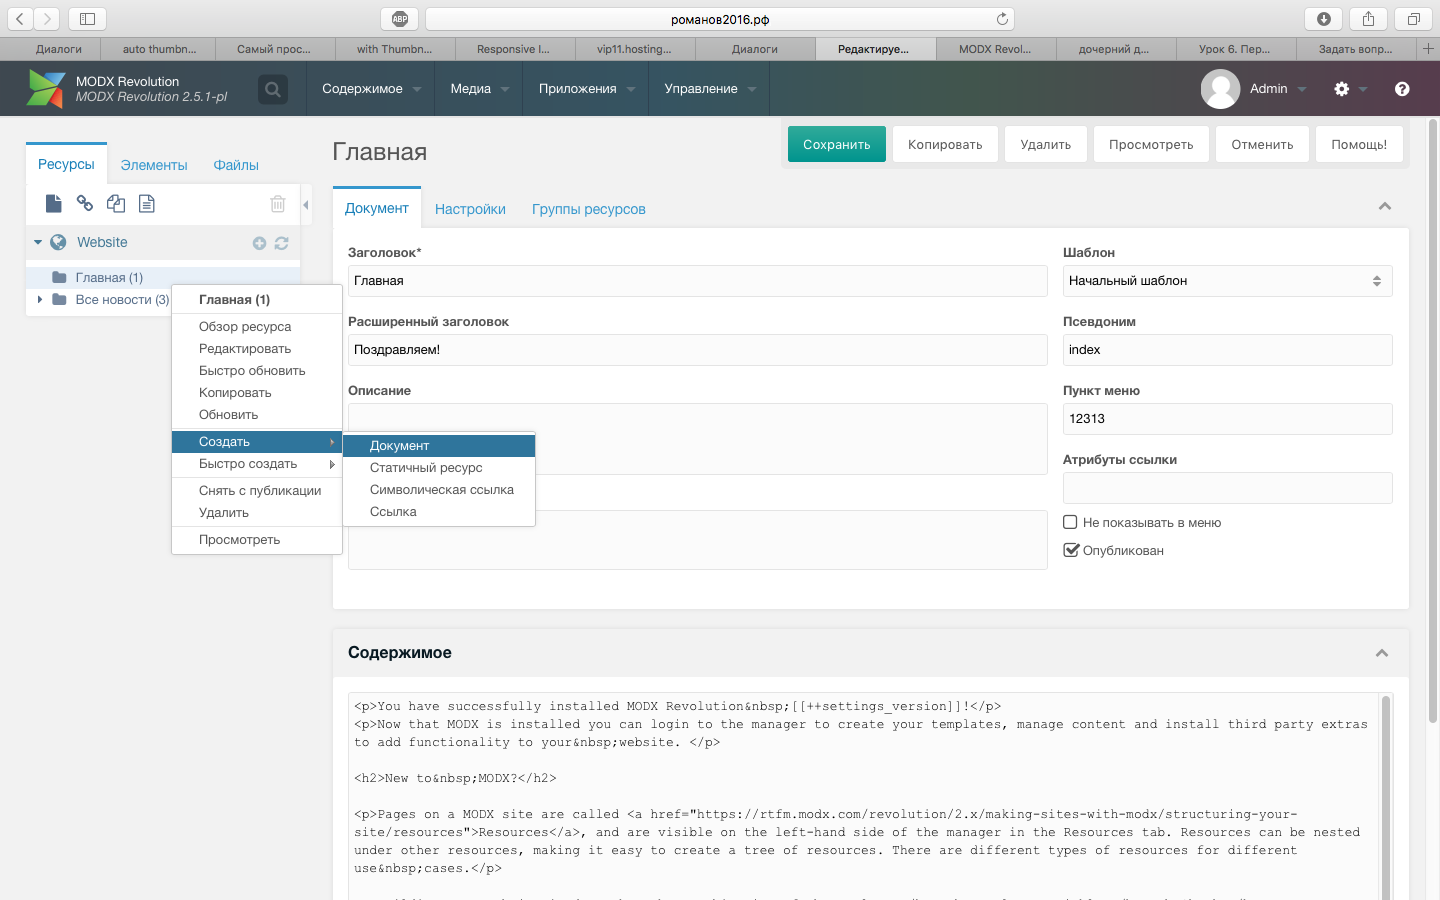Image resolution: width=1440 pixels, height=900 pixels.
Task: Select Обзор ресурса in context menu
Action: click(257, 327)
